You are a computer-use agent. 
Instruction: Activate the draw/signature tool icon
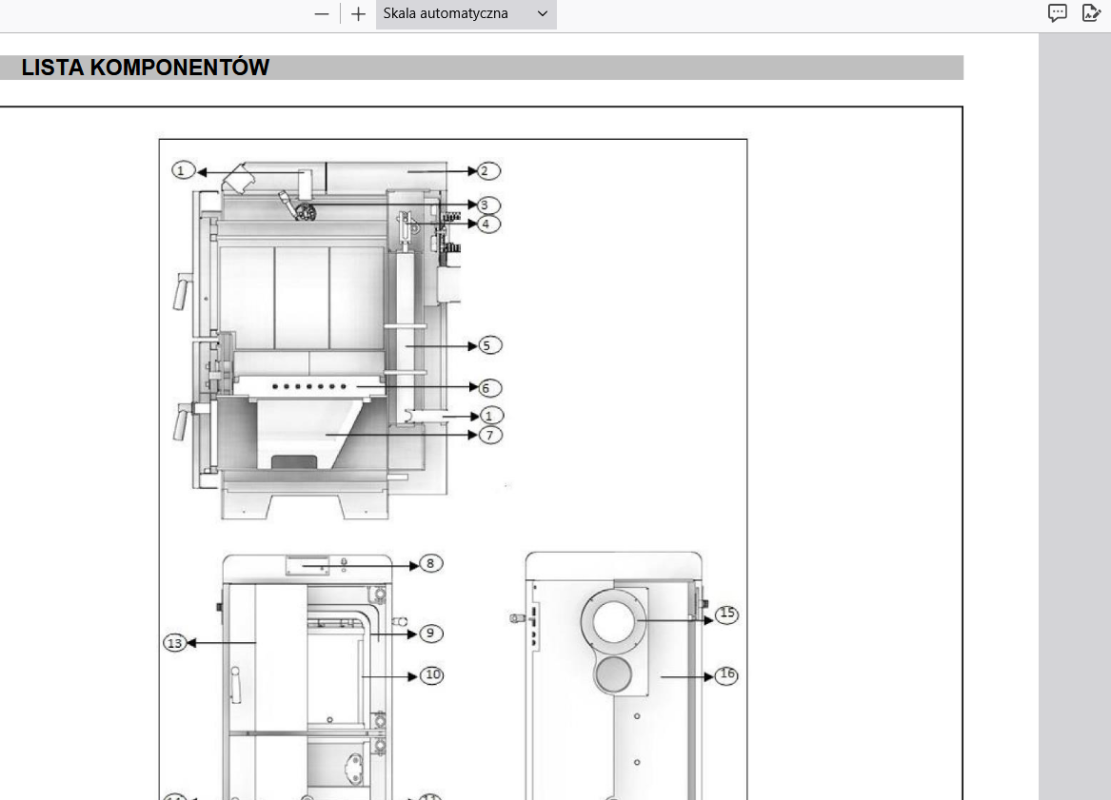1089,13
